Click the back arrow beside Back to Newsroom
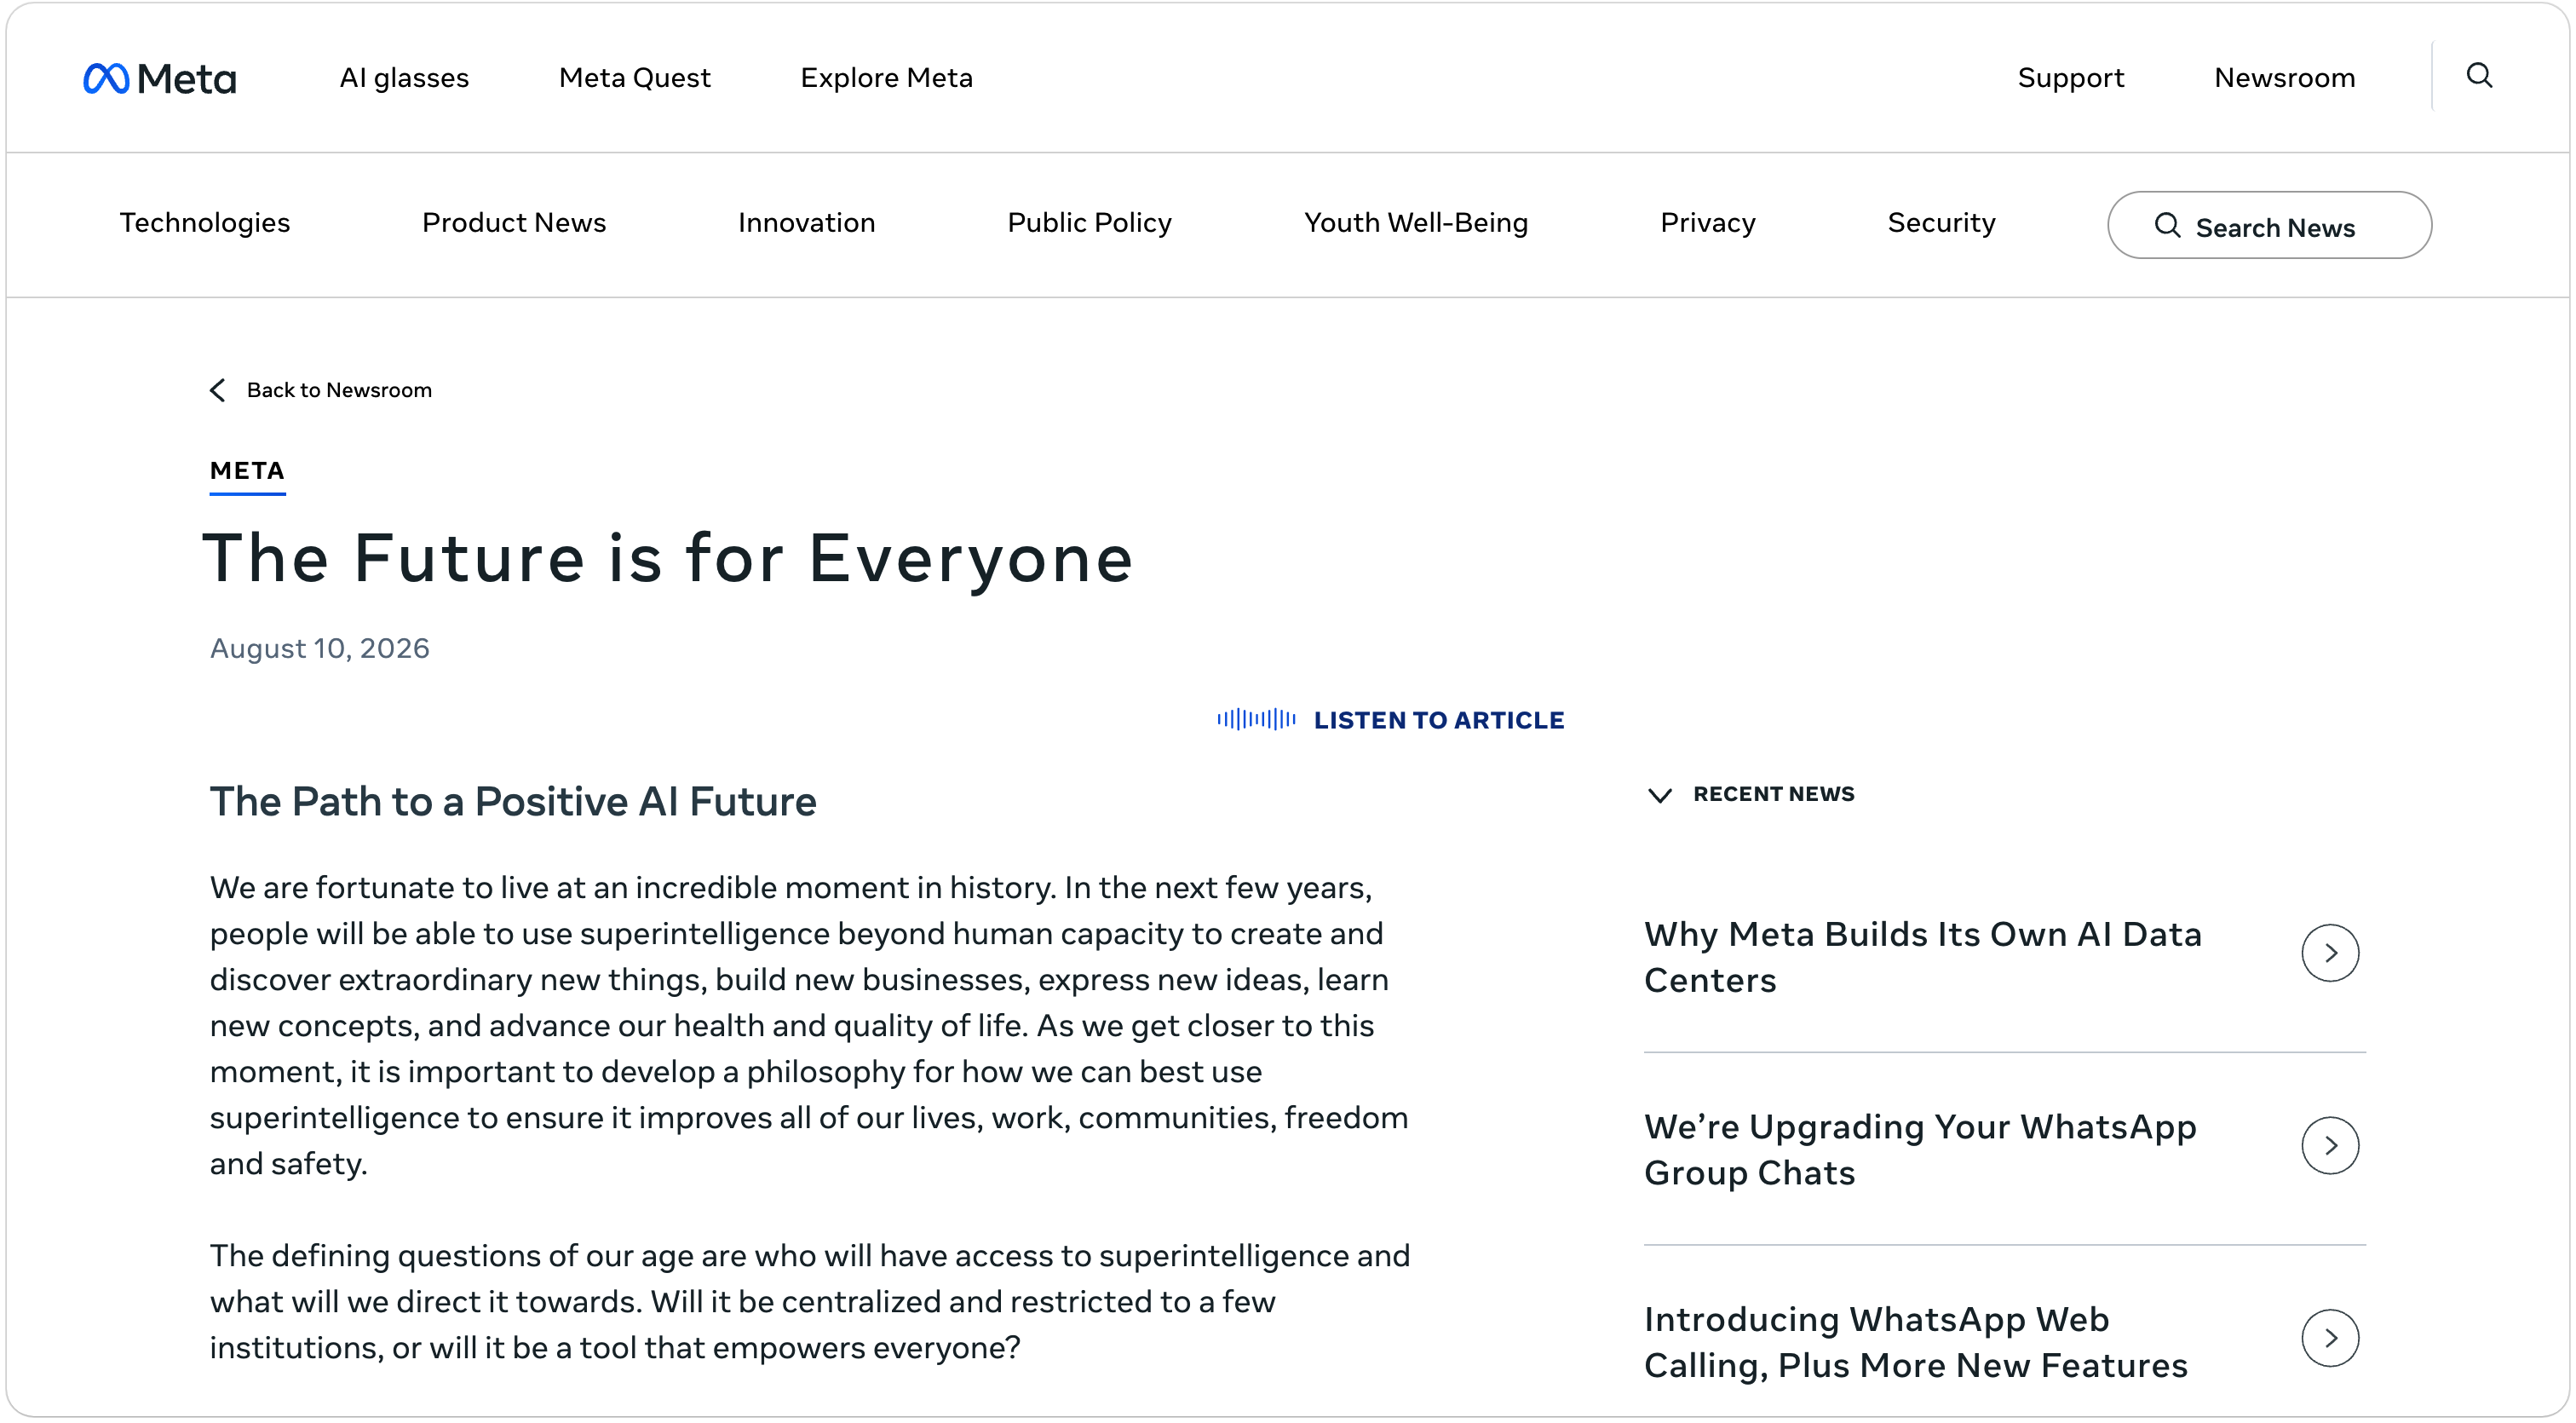This screenshot has height=1423, width=2576. pyautogui.click(x=217, y=390)
